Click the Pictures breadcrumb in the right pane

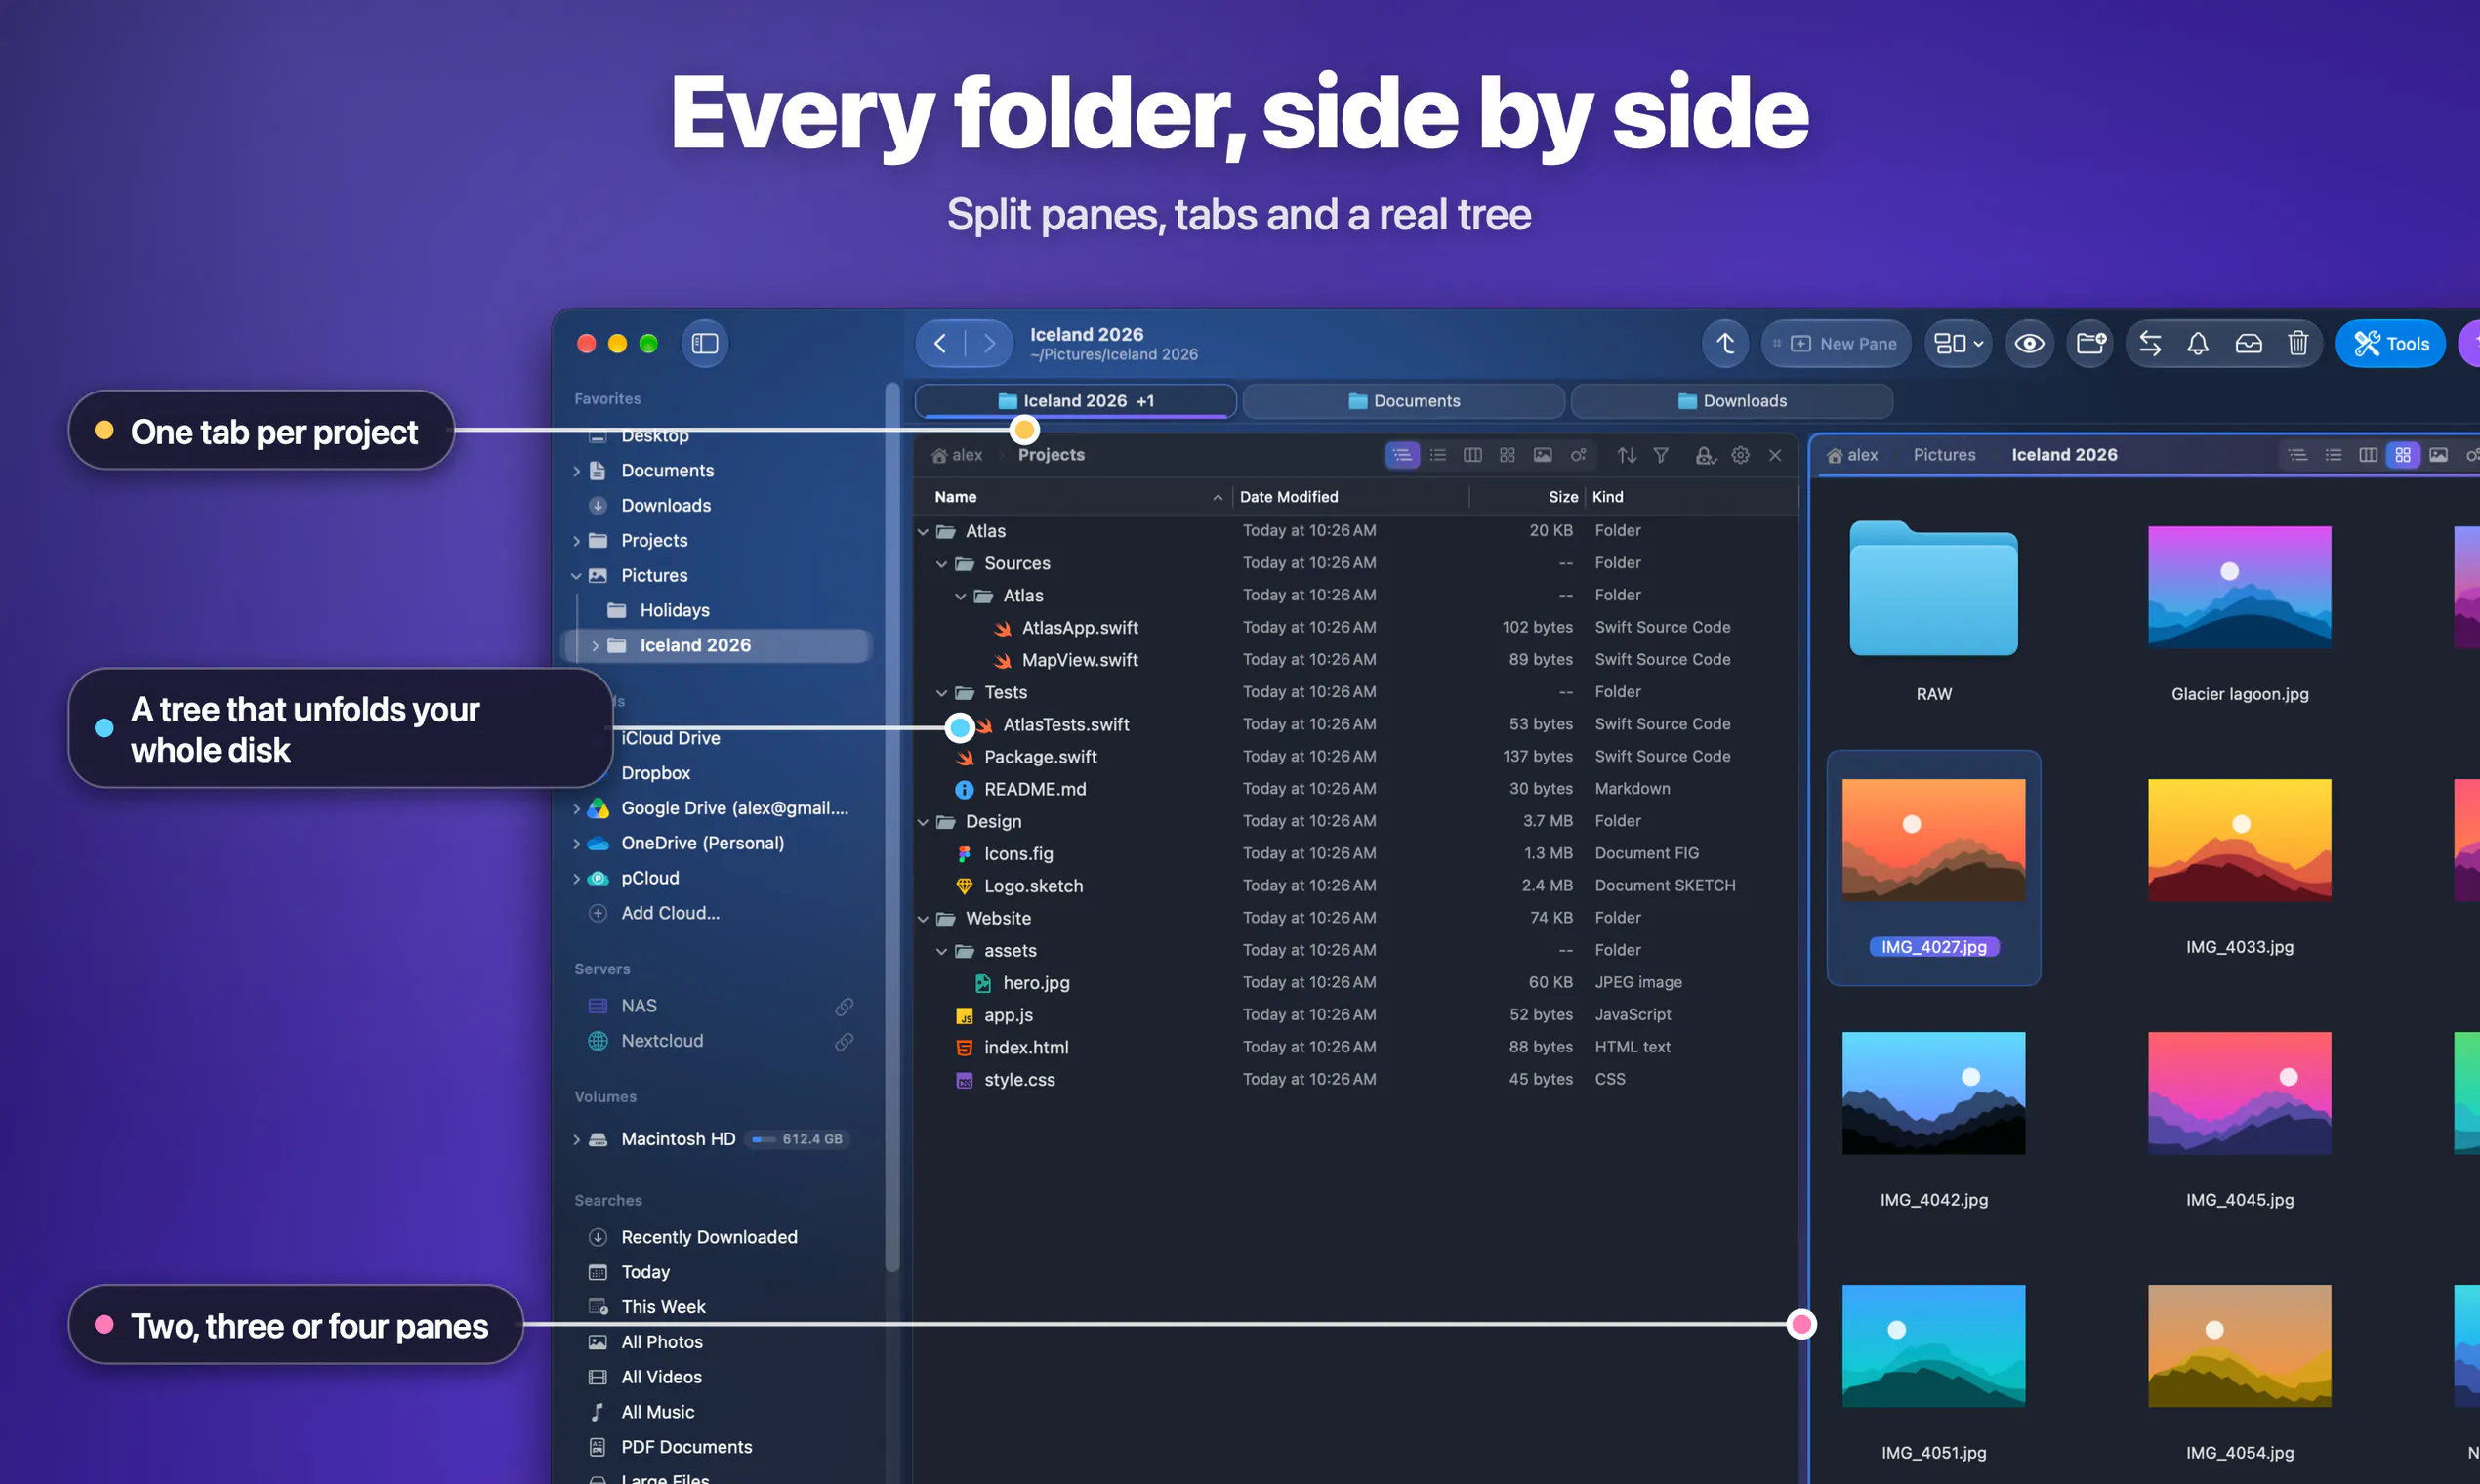pos(1944,455)
